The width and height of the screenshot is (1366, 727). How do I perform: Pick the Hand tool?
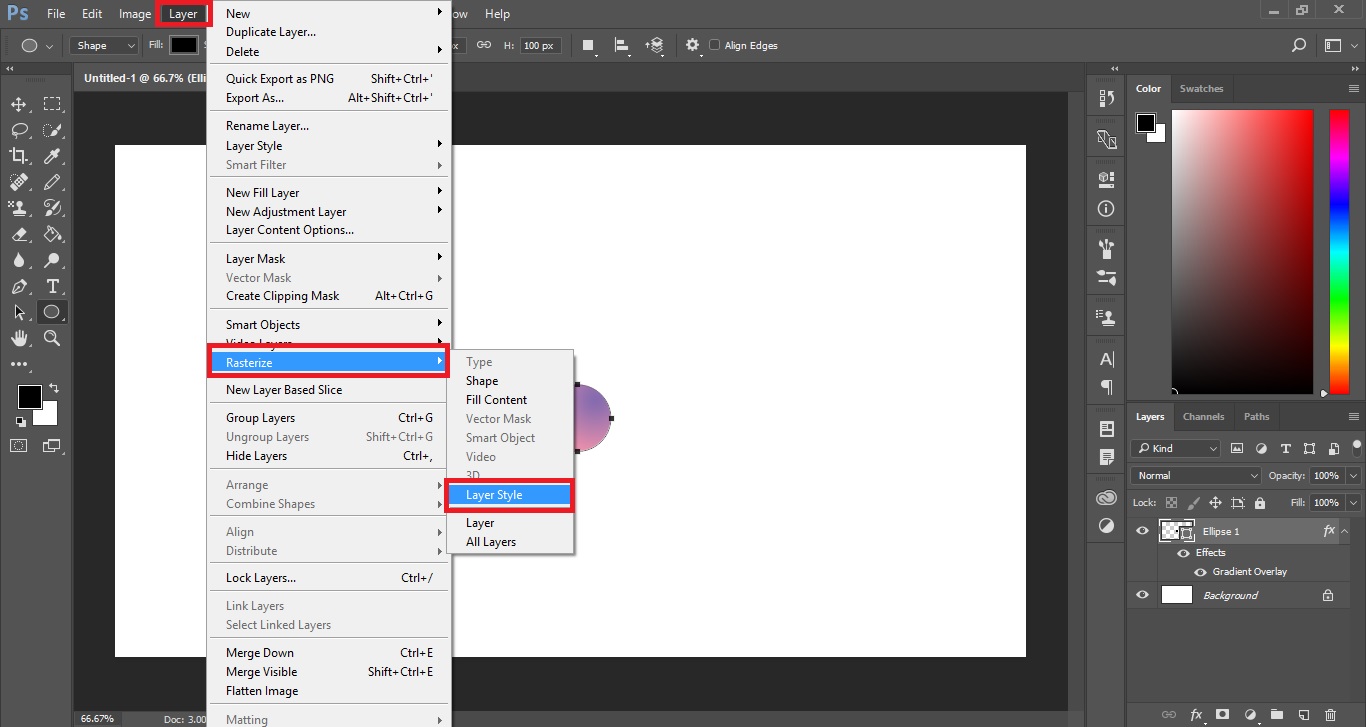(x=19, y=338)
